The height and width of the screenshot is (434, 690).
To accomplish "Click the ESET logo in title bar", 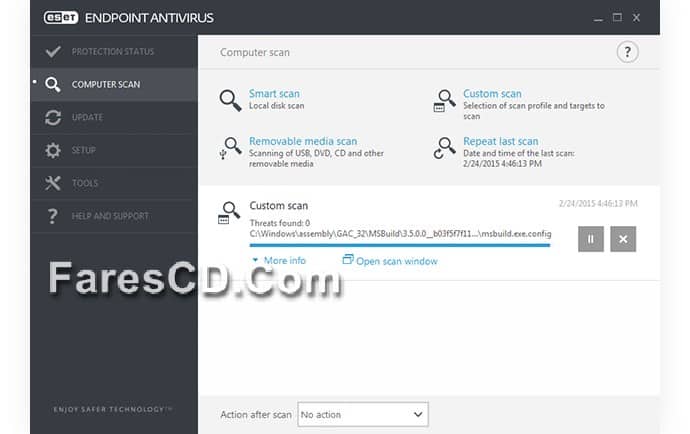I will pos(61,18).
